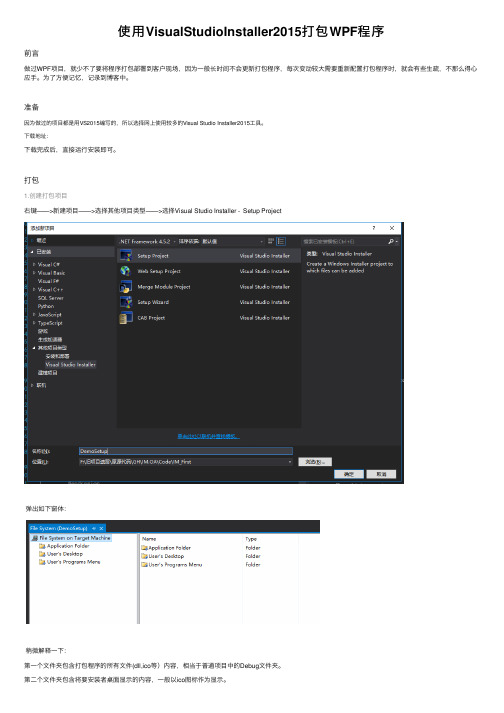Select SQL Server in the template tree
The height and width of the screenshot is (713, 504).
[50, 298]
